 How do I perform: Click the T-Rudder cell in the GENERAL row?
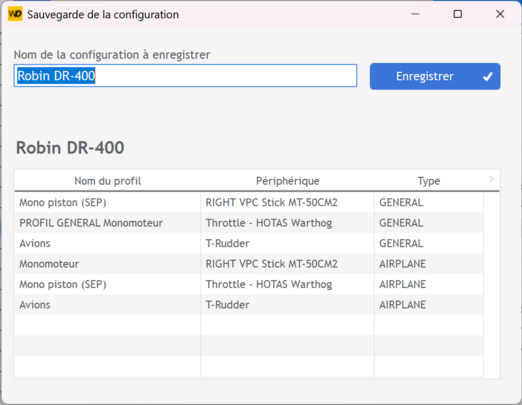click(287, 243)
